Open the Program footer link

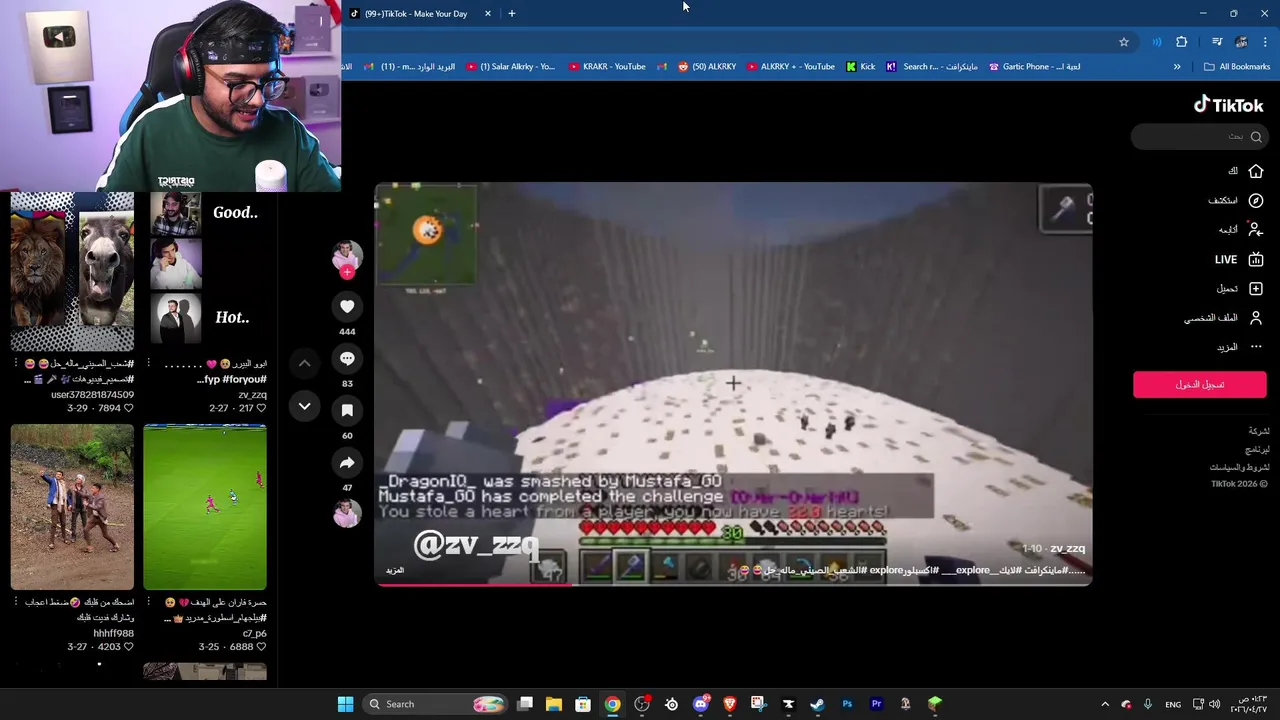coord(1258,449)
